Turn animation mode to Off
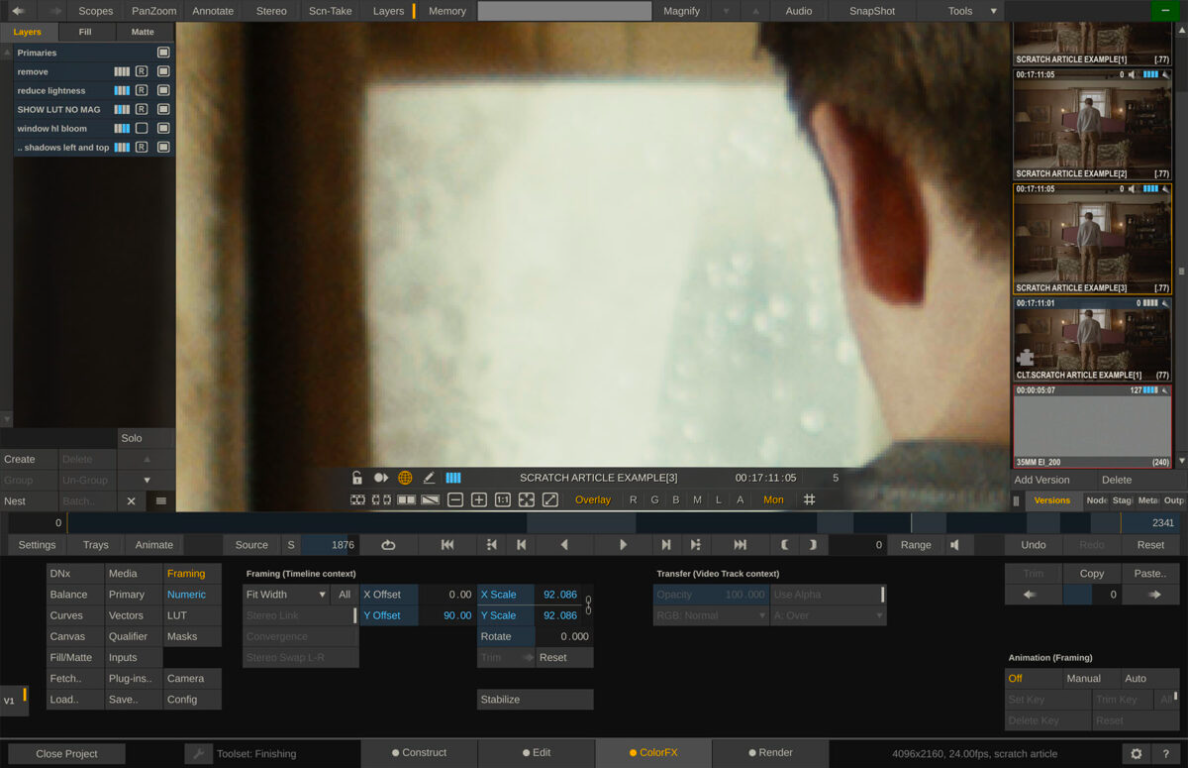 click(x=1015, y=679)
